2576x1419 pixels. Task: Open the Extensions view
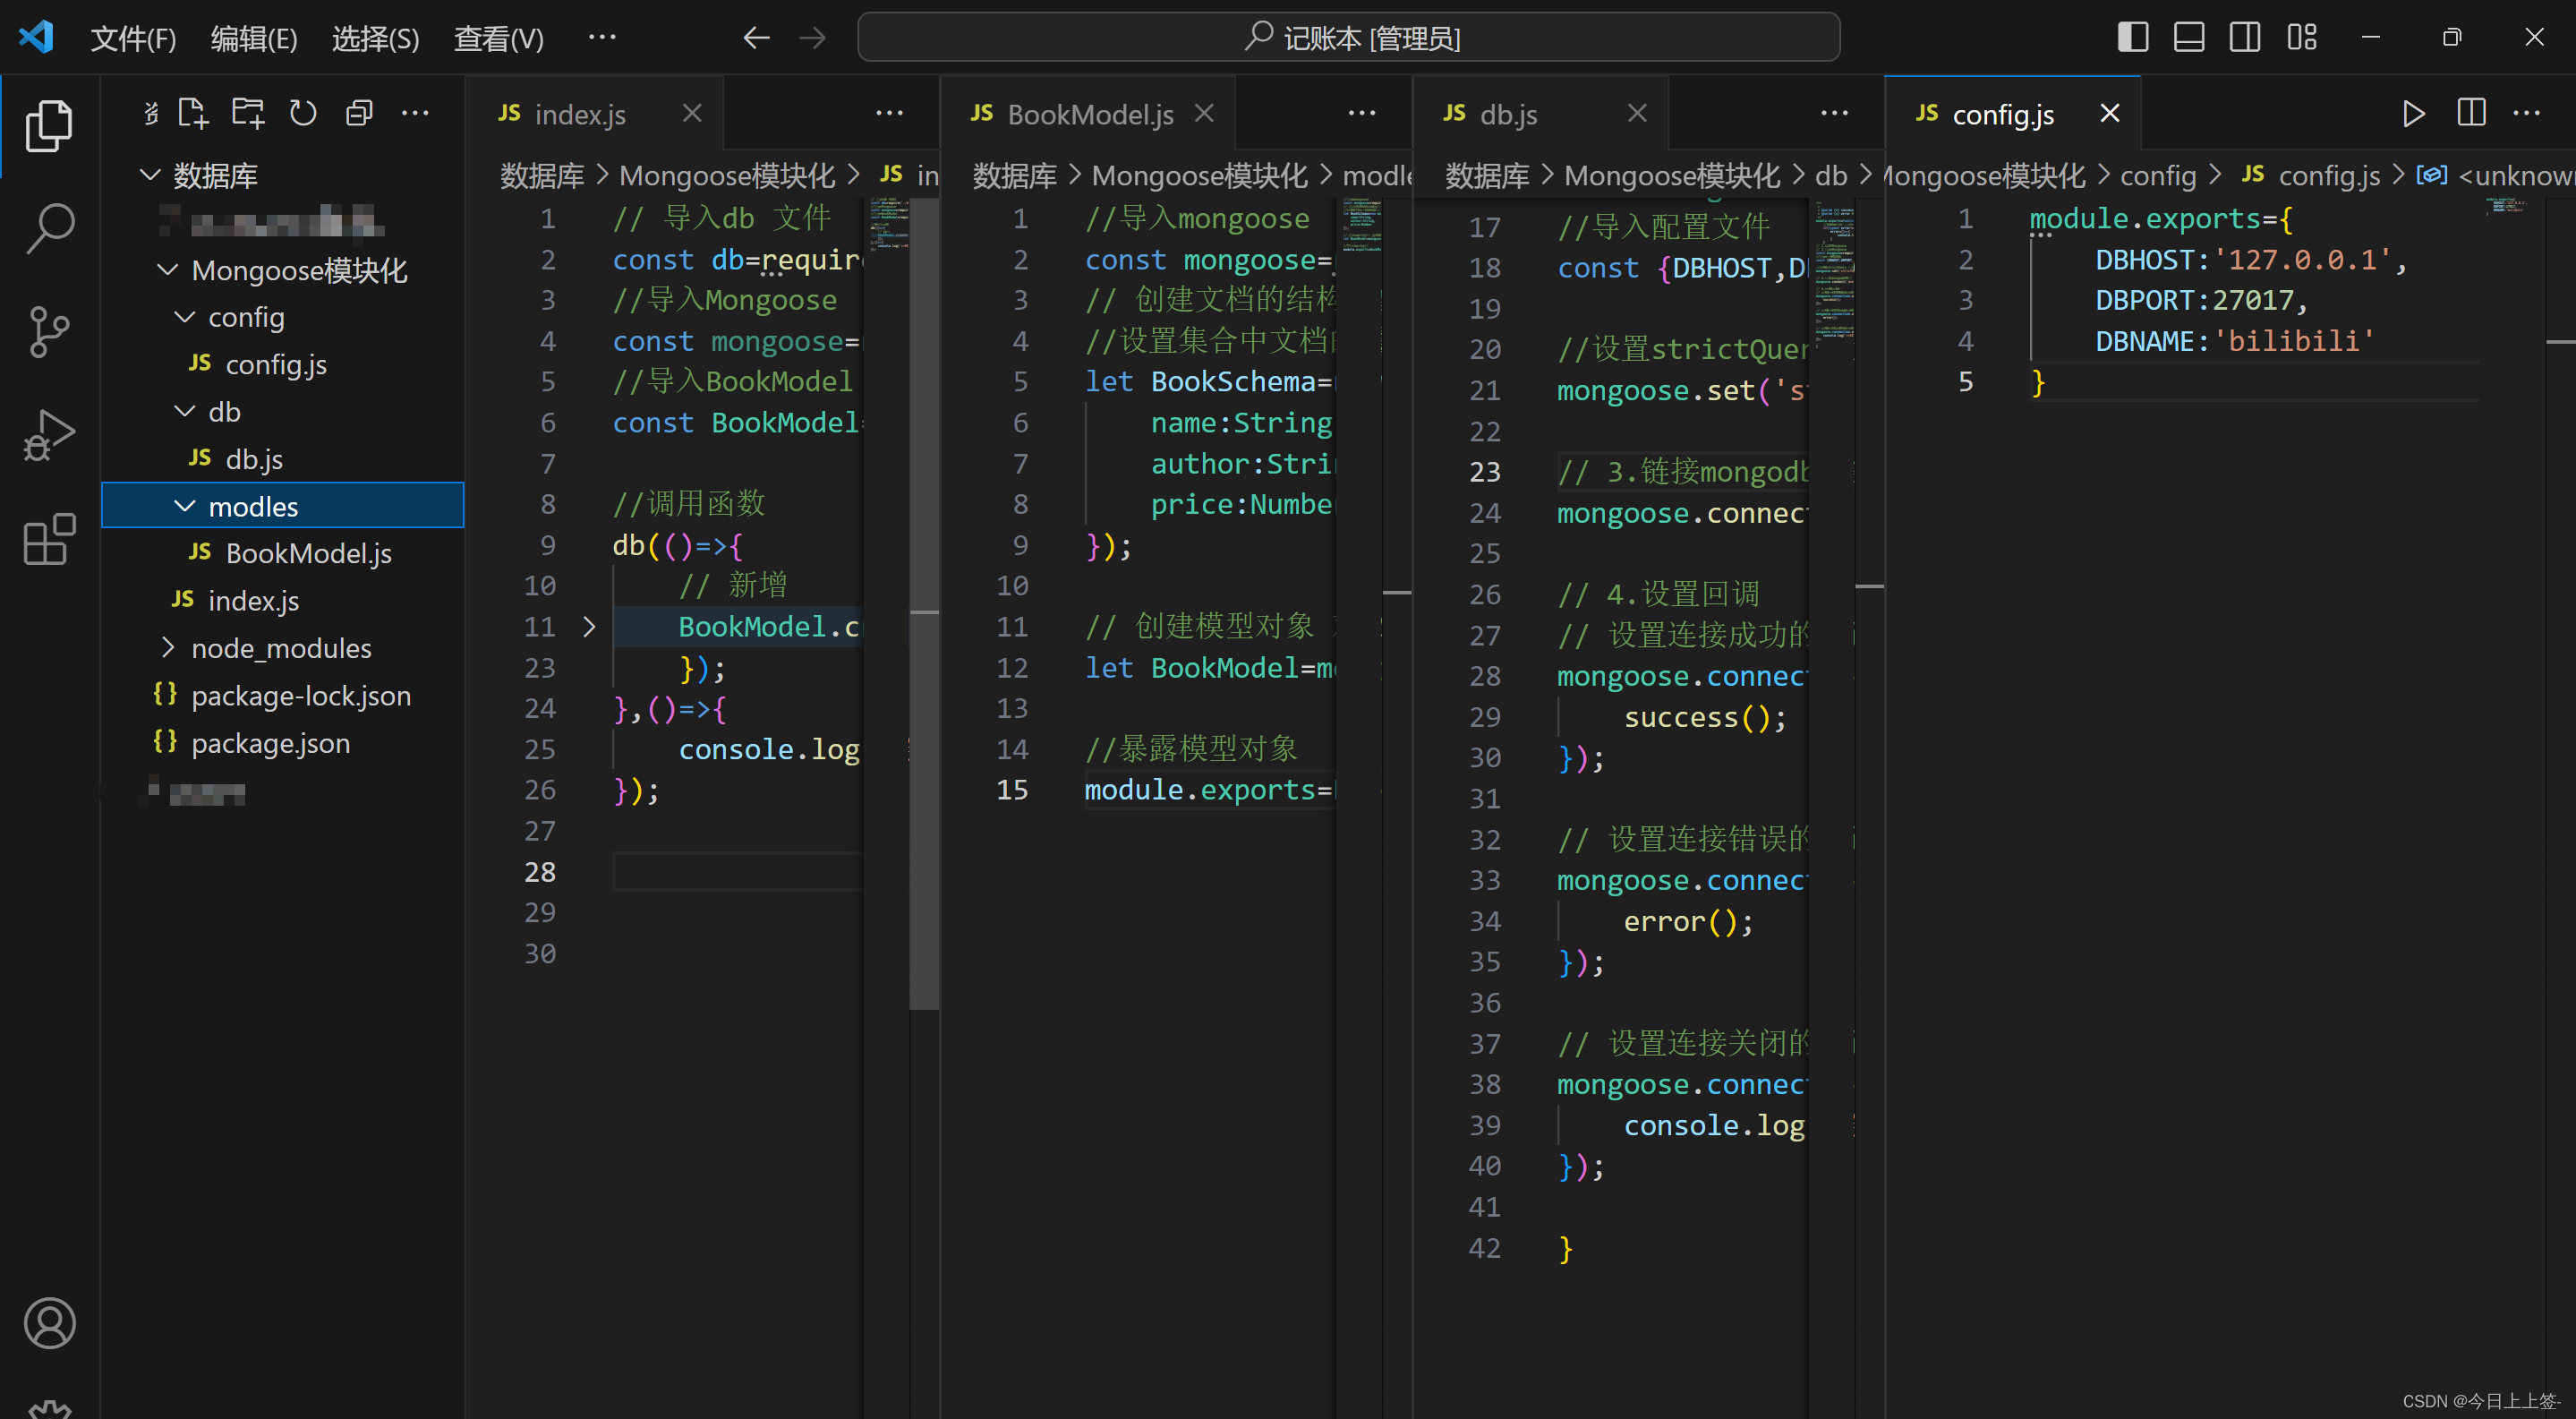pos(48,540)
